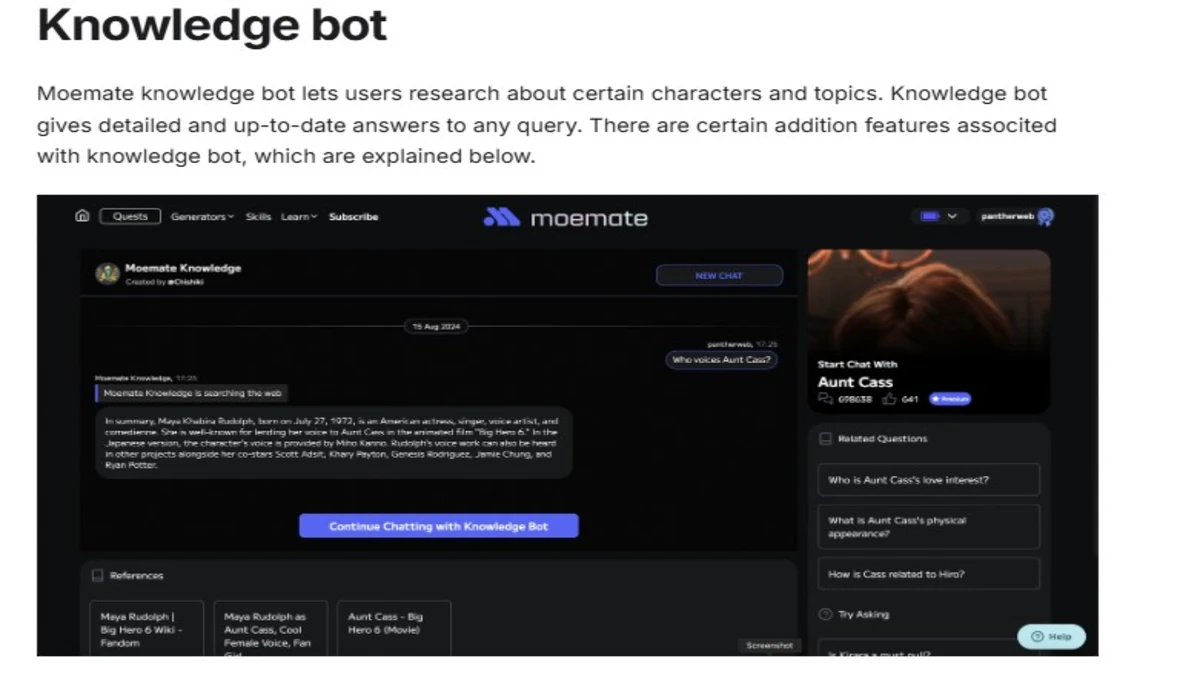Click the Home icon in the navbar
The height and width of the screenshot is (675, 1200).
click(82, 215)
